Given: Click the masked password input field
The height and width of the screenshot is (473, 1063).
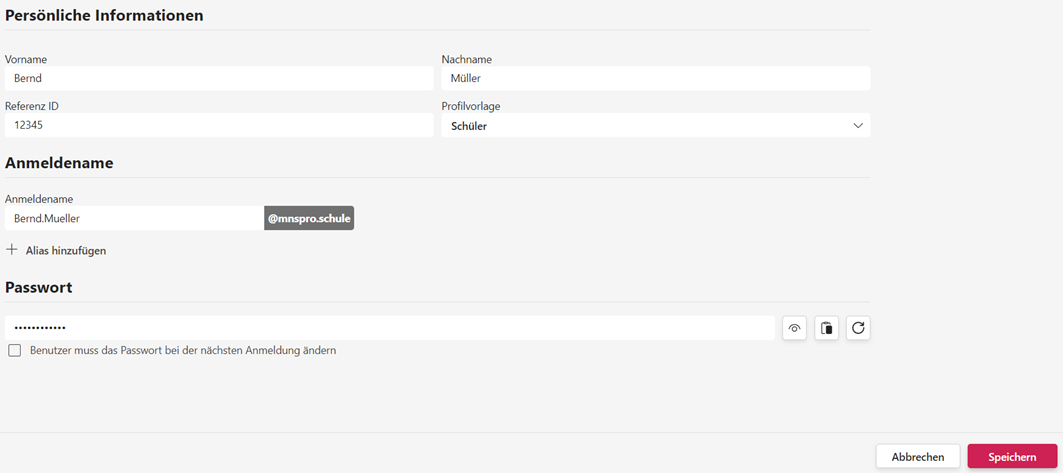Looking at the screenshot, I should 390,328.
